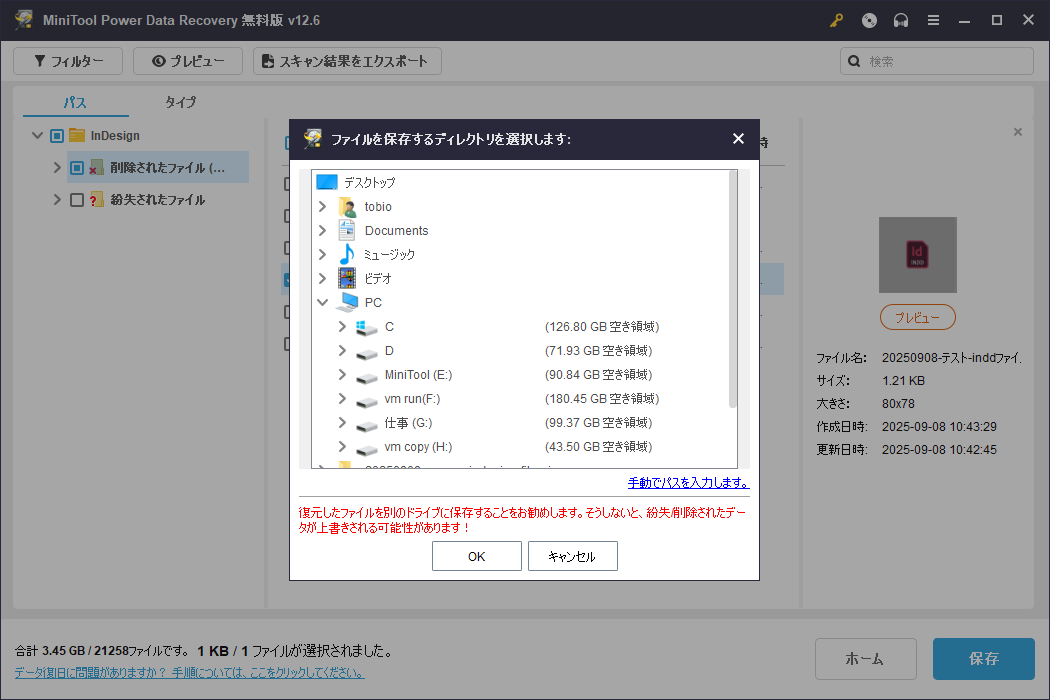Toggle the InDesign folder checkbox

(57, 136)
